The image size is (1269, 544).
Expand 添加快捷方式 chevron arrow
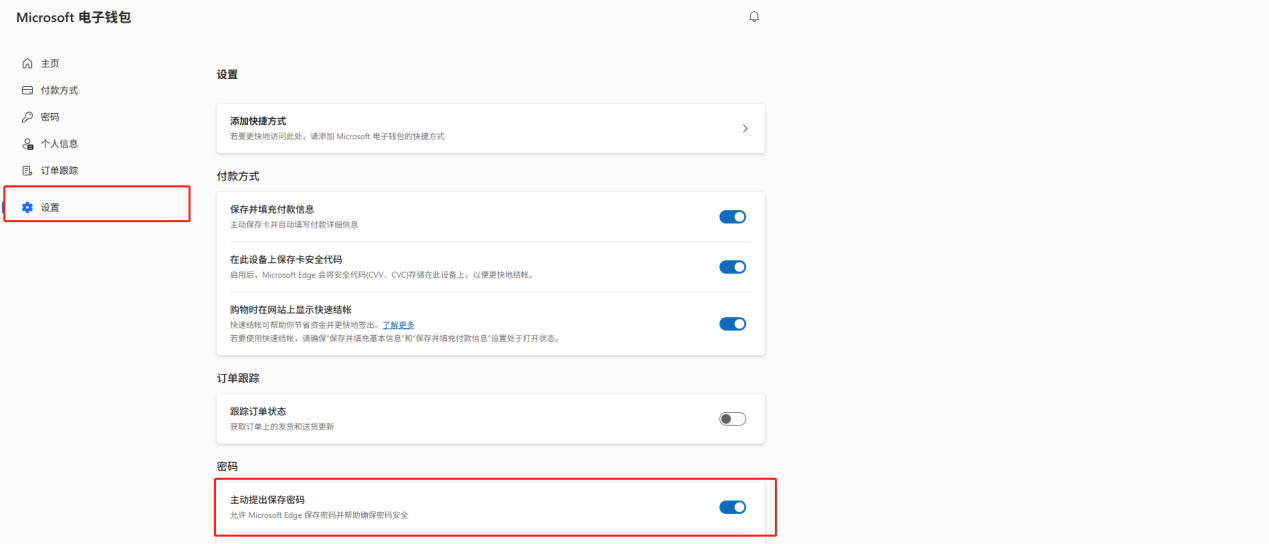click(745, 128)
